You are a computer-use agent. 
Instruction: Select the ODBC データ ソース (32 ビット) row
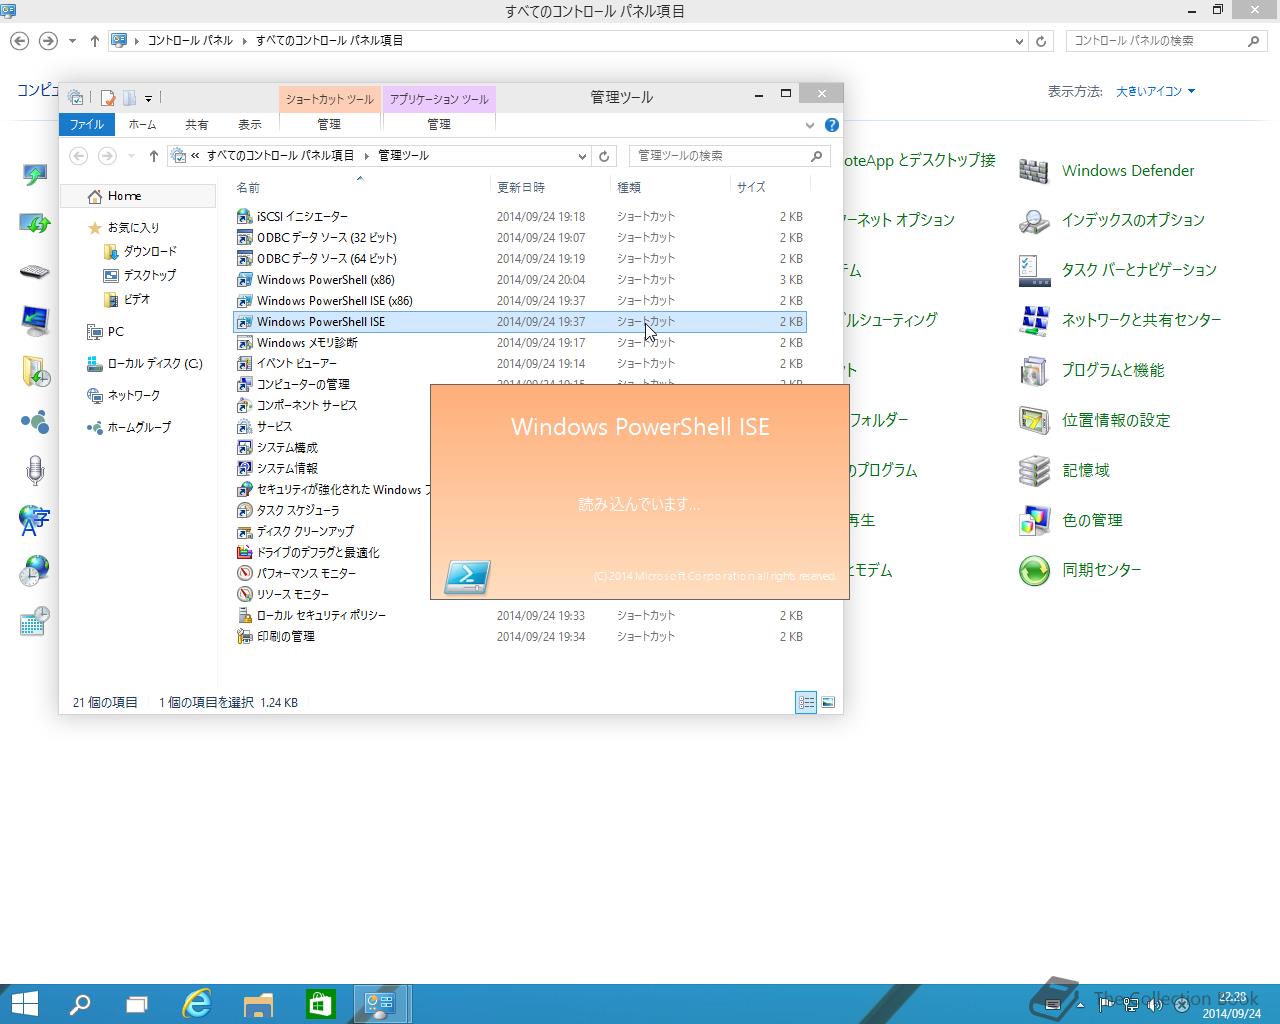pyautogui.click(x=520, y=238)
